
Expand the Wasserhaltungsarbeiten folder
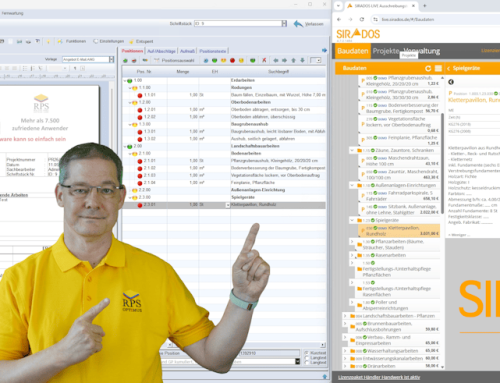click(x=345, y=351)
